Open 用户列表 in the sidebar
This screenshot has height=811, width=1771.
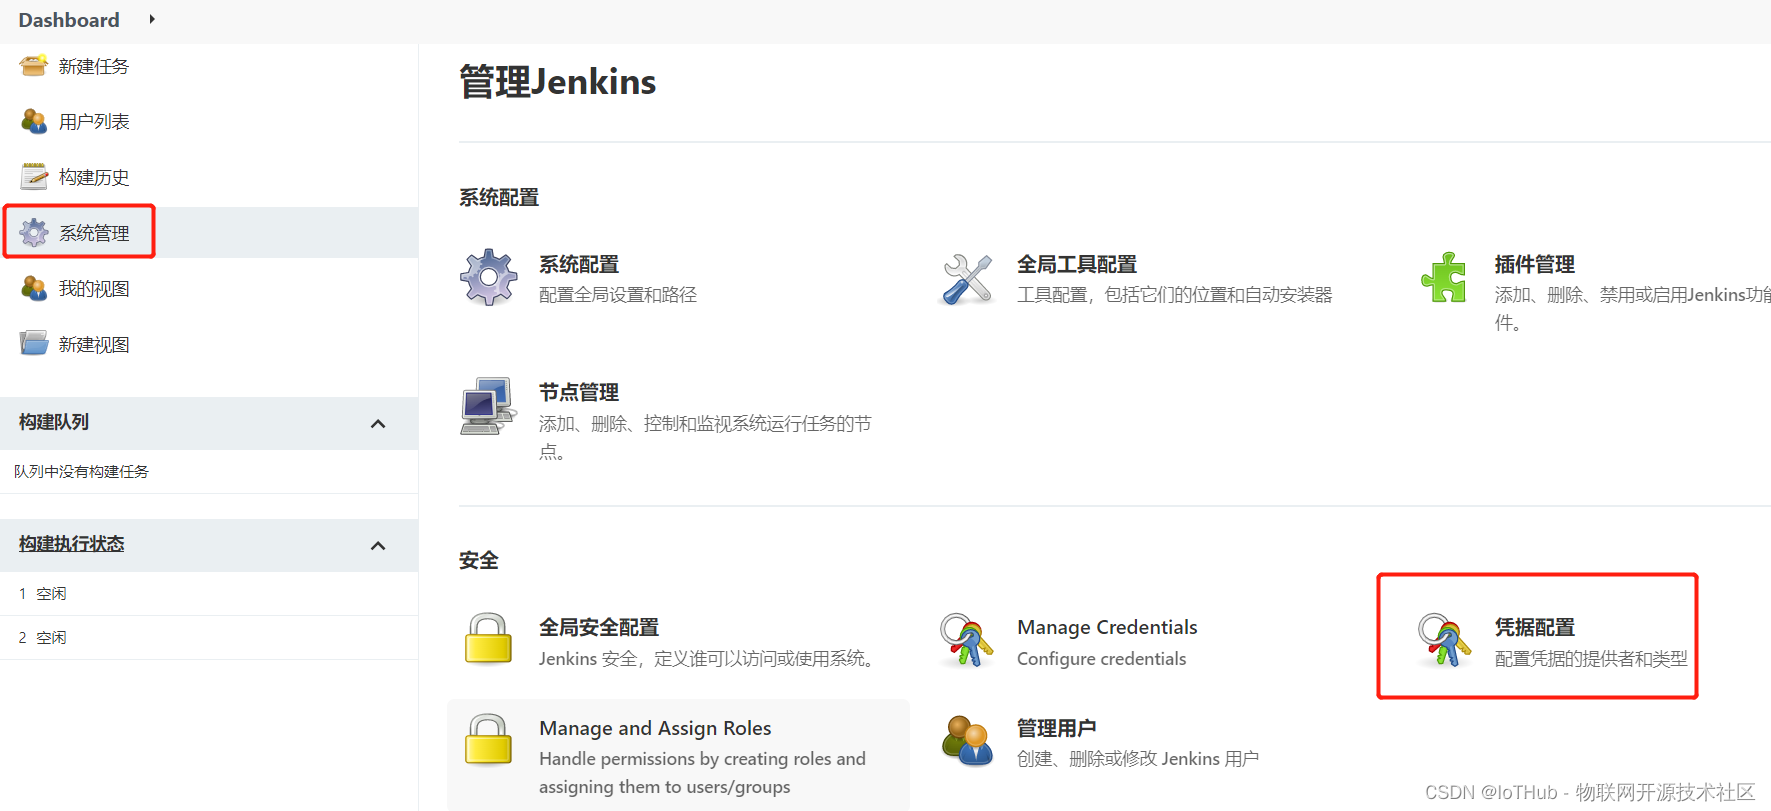click(x=94, y=122)
